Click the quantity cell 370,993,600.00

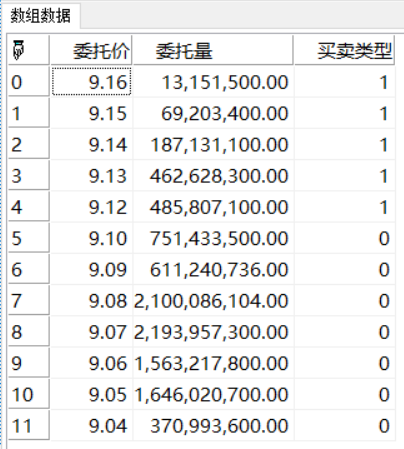pyautogui.click(x=213, y=425)
